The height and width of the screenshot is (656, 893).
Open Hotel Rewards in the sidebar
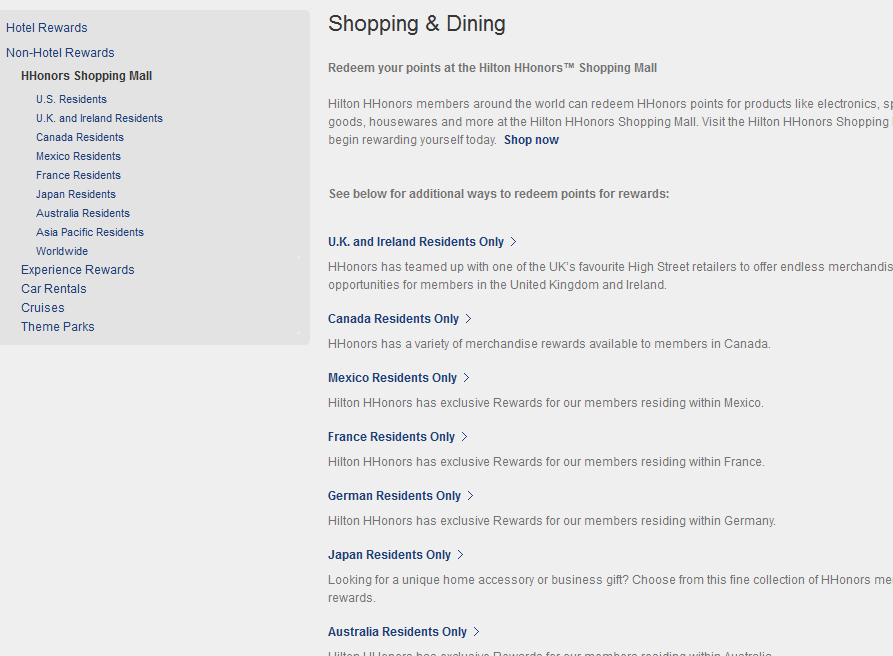(47, 28)
